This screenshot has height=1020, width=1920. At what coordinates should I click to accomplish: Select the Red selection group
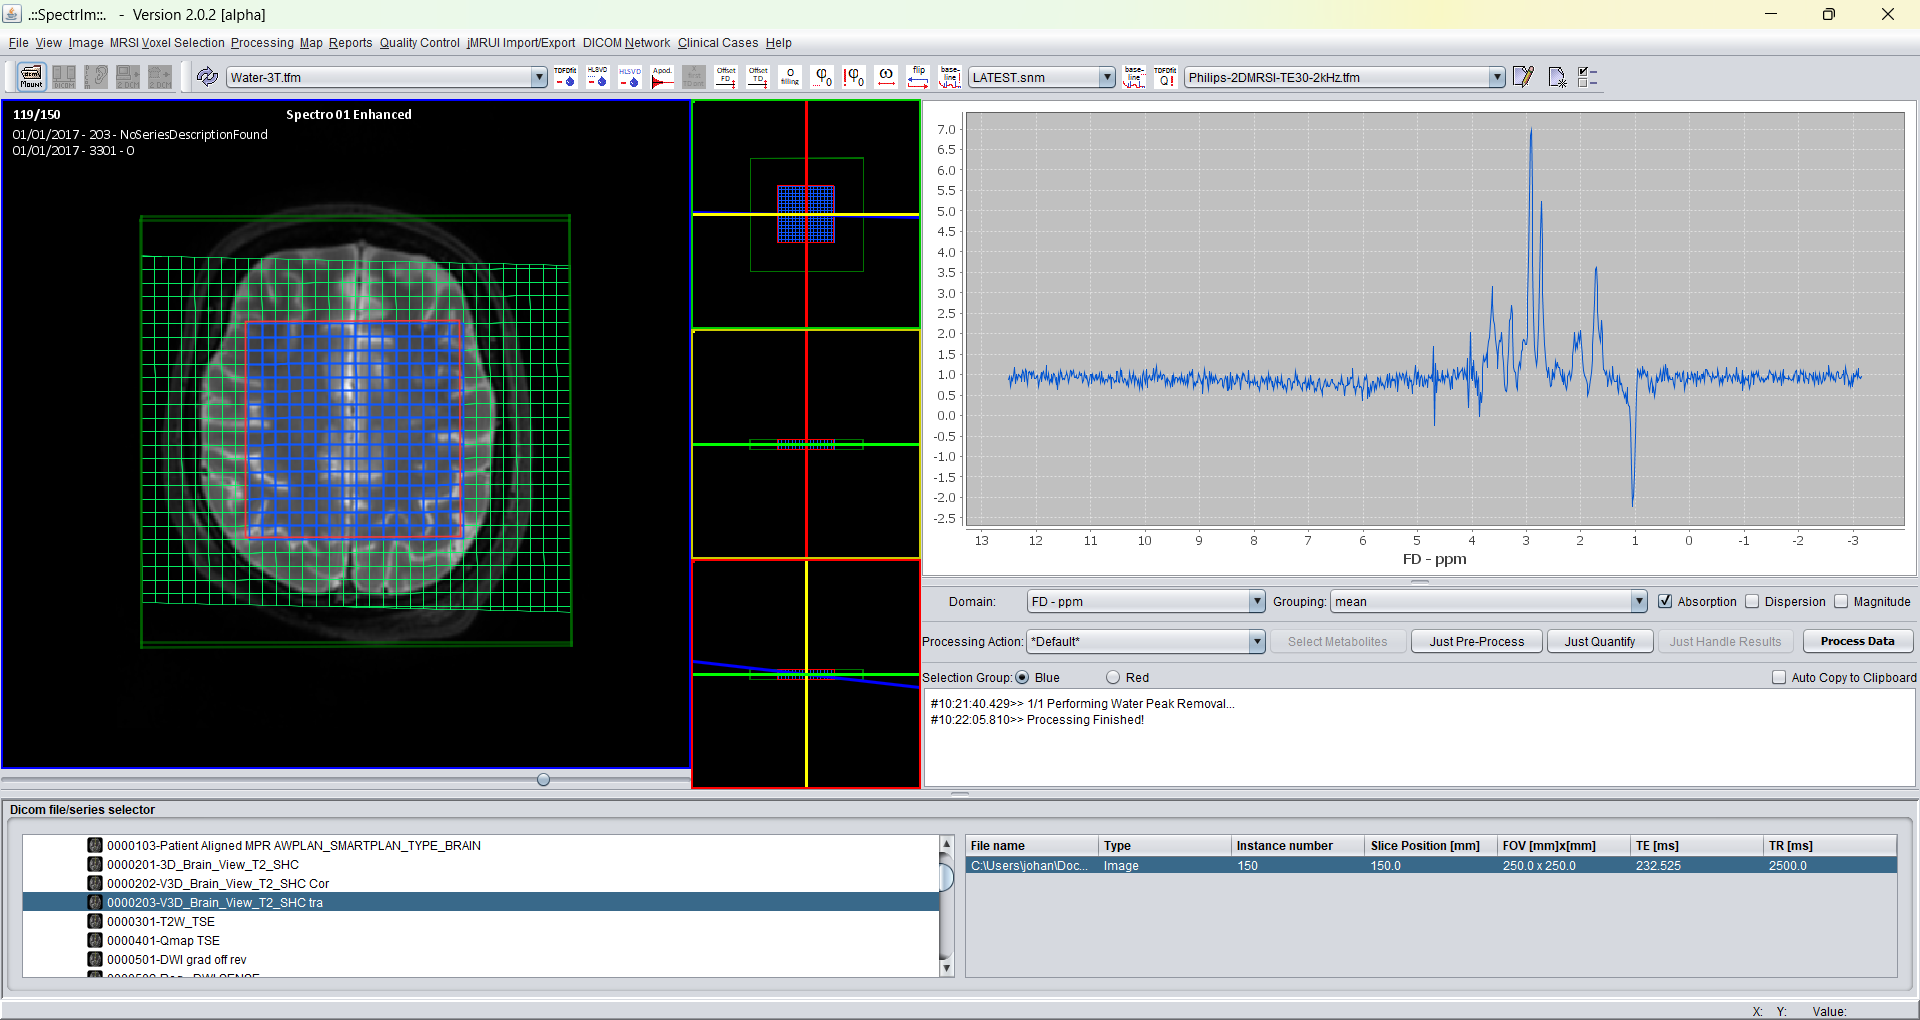1113,677
